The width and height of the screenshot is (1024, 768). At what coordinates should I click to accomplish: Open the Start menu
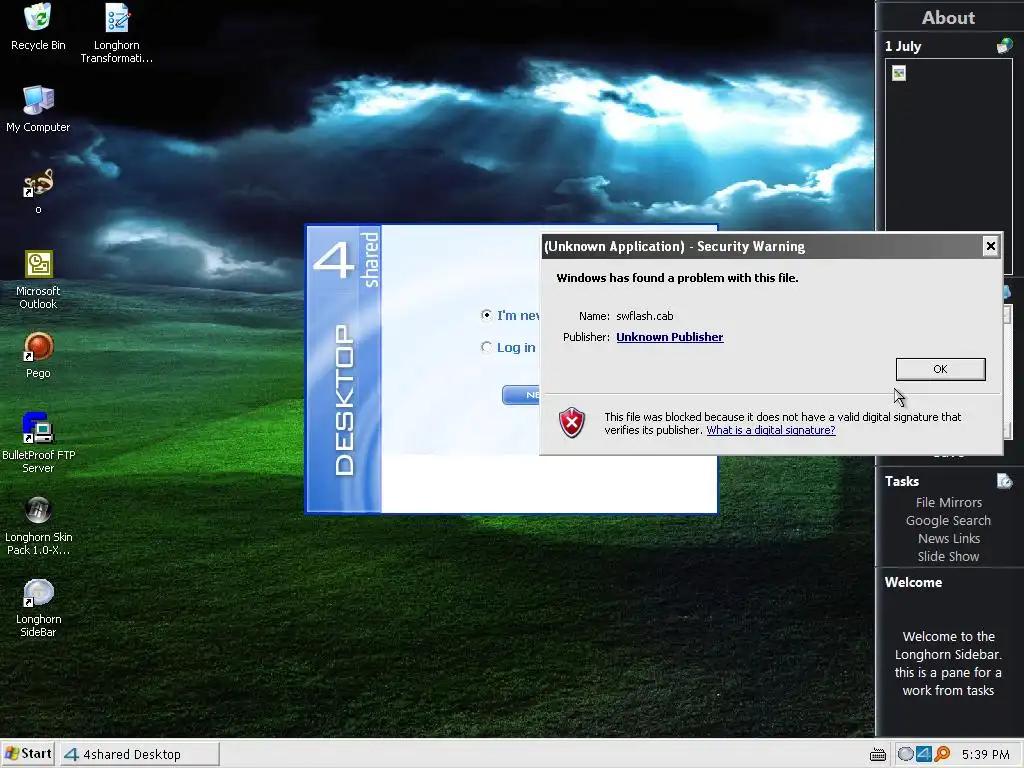[x=28, y=754]
